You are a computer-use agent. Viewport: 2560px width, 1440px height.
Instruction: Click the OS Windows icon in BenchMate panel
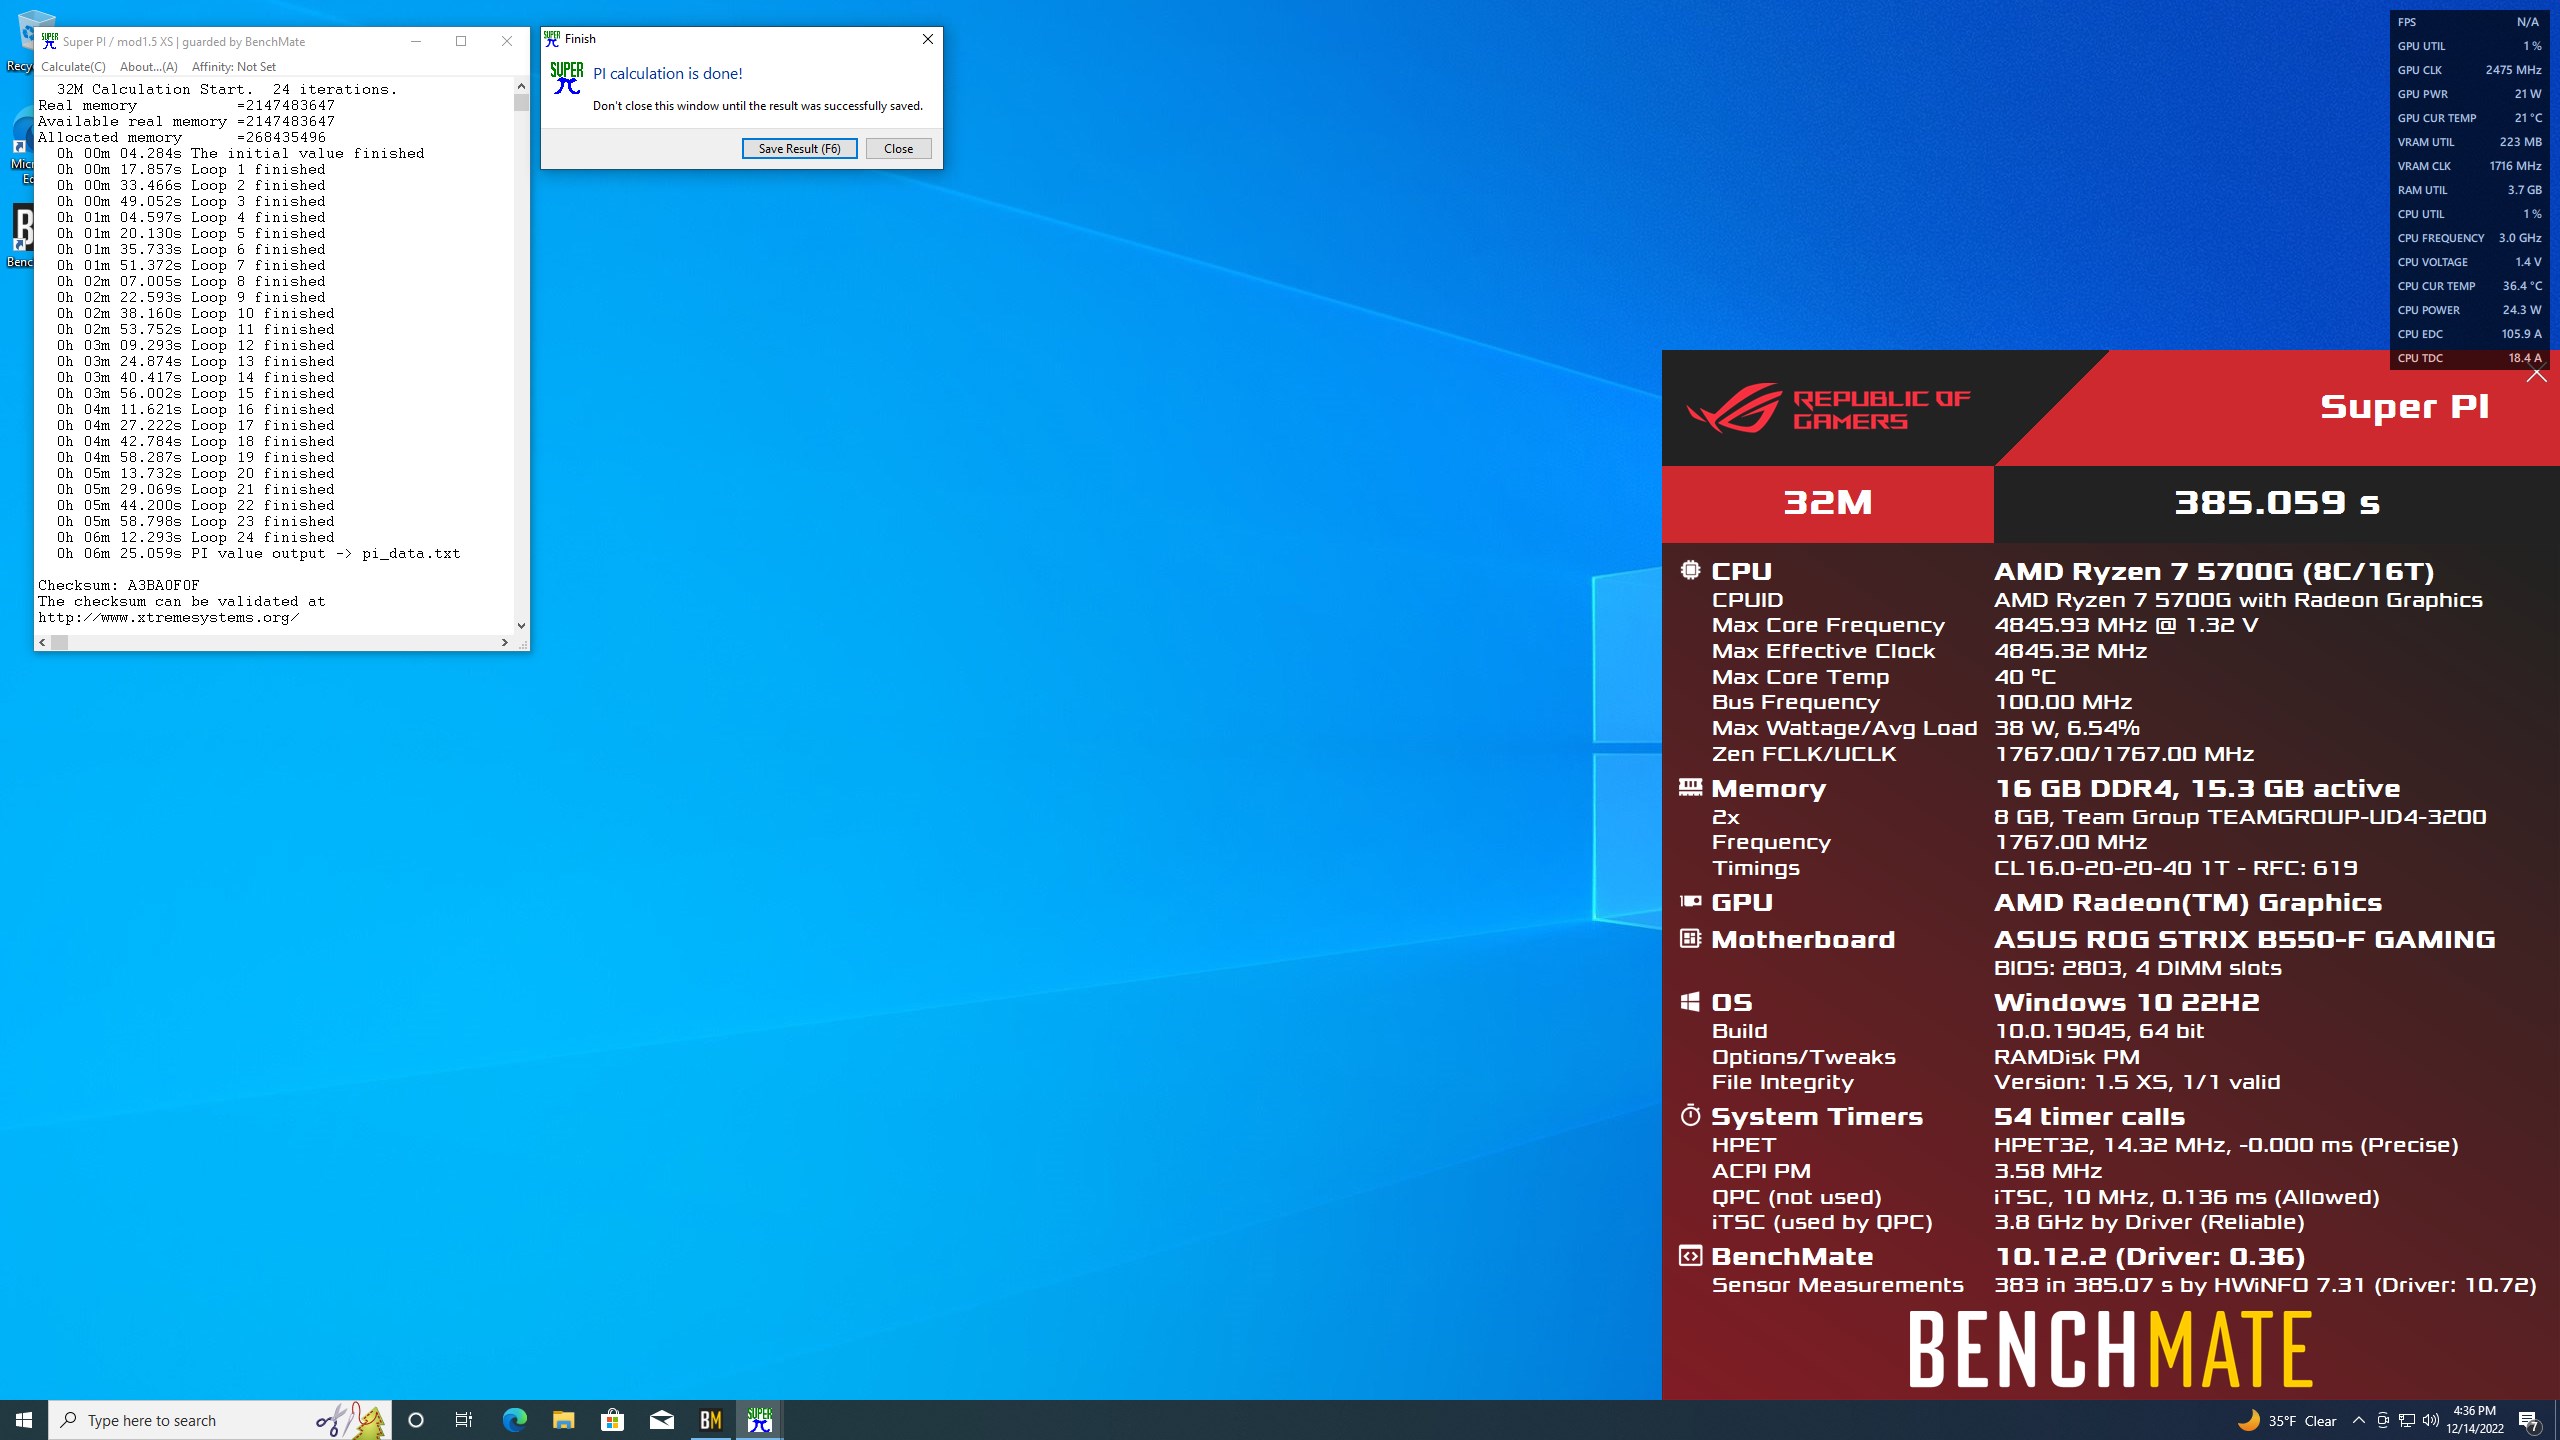click(x=1690, y=1001)
